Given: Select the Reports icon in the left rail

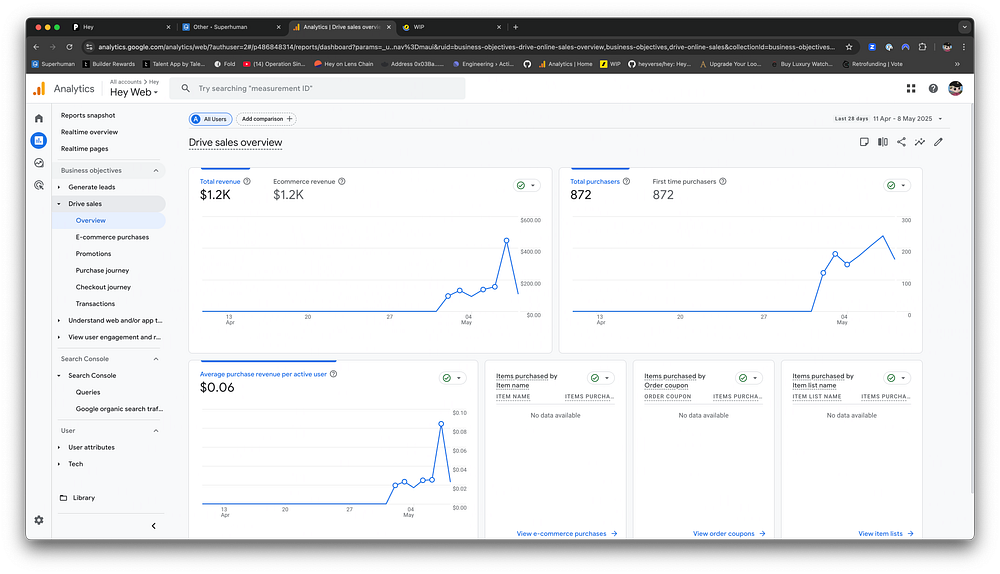Looking at the screenshot, I should click(39, 140).
